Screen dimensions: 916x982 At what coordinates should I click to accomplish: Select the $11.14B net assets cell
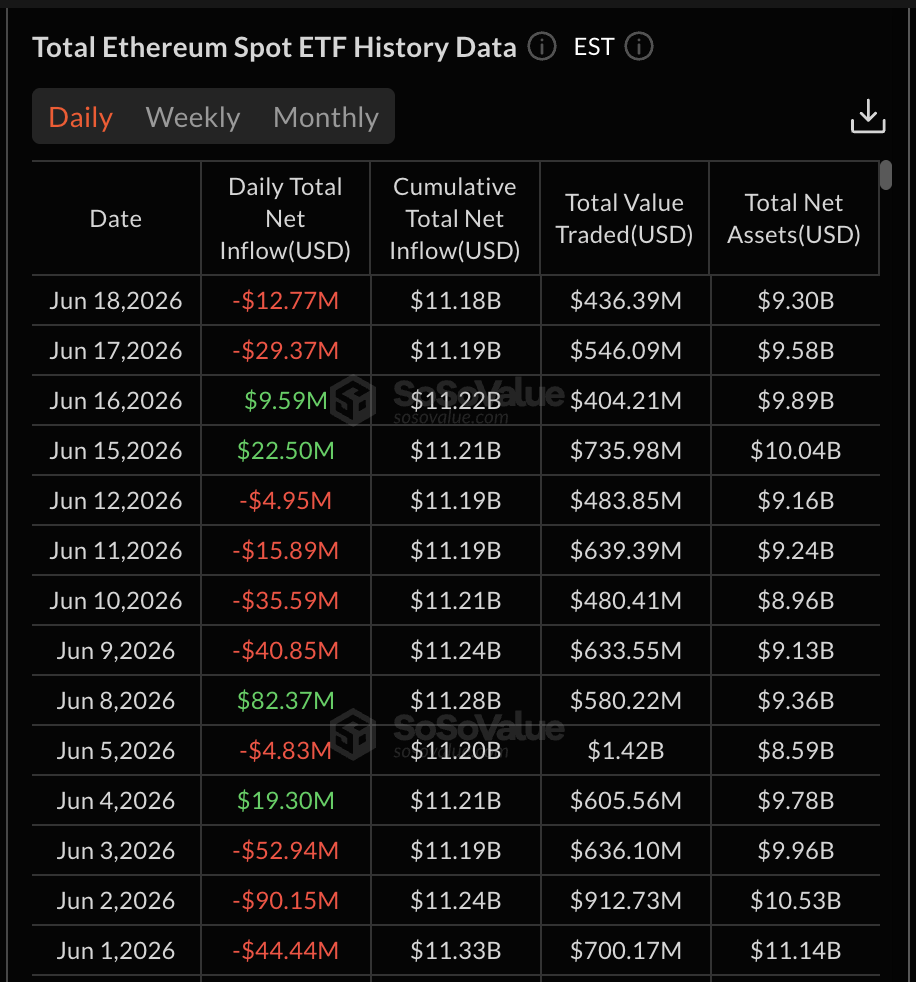tap(795, 951)
